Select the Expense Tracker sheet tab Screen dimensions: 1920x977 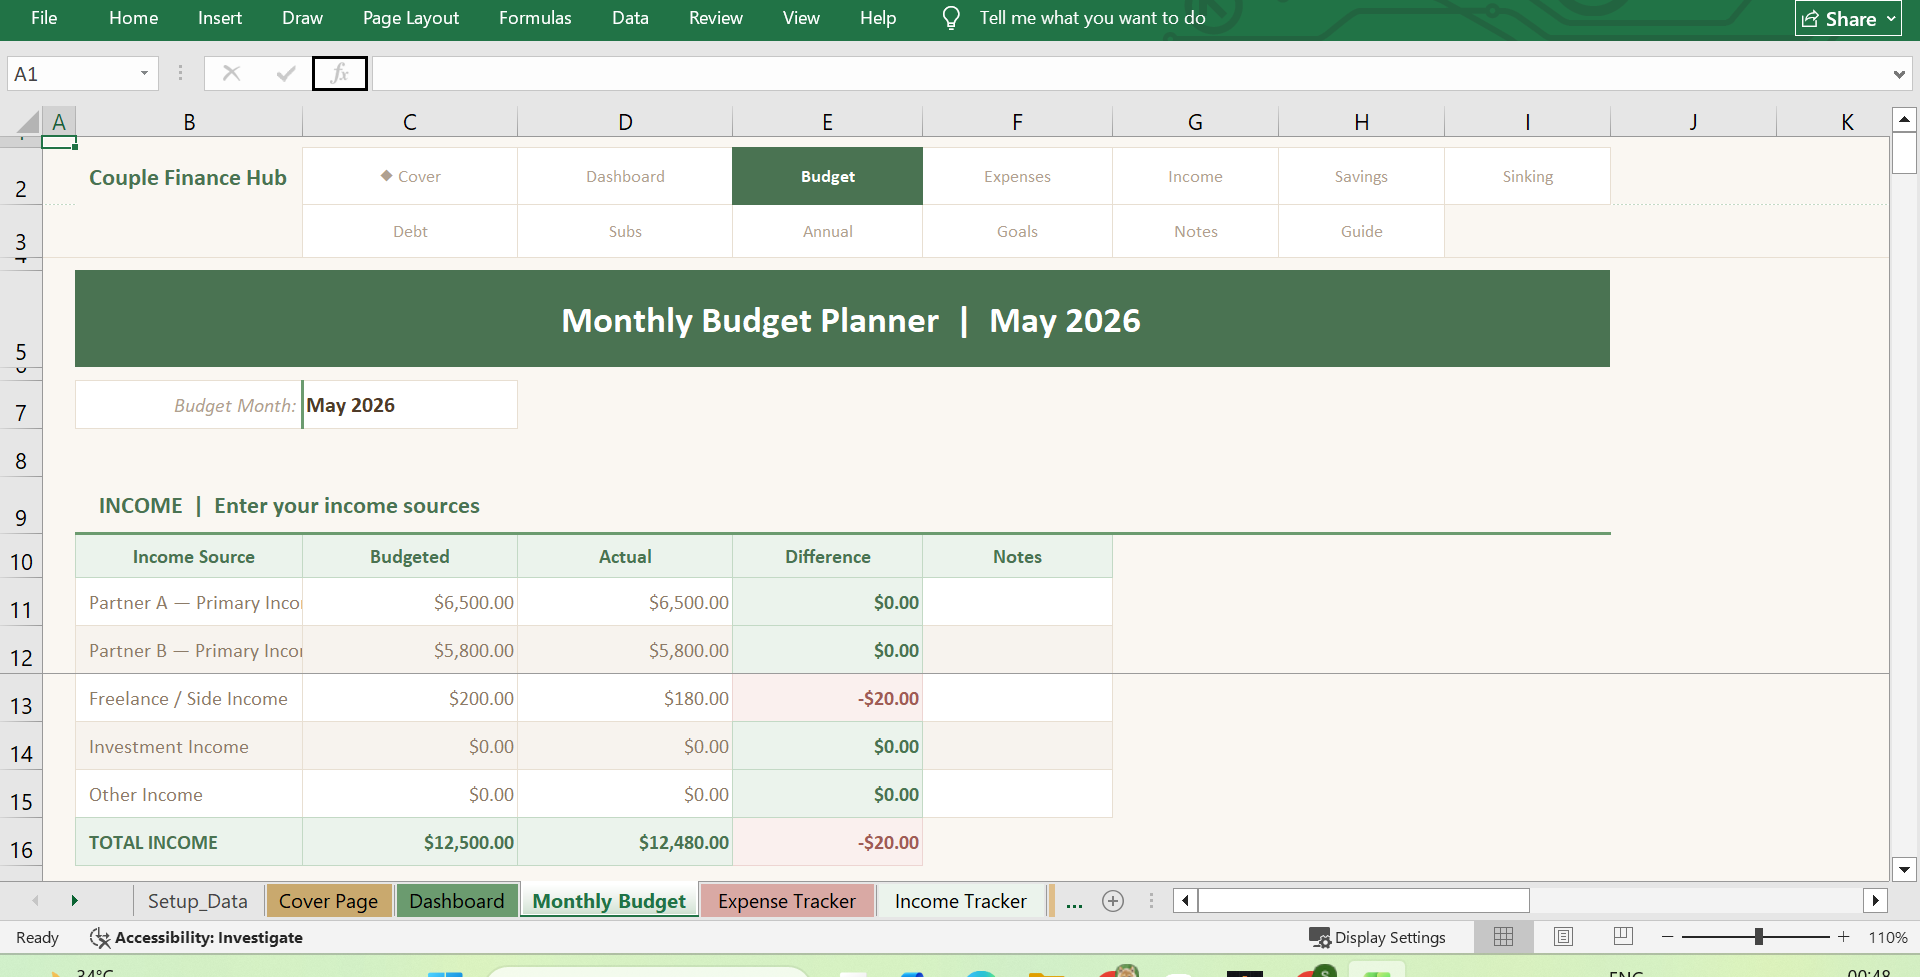(787, 901)
